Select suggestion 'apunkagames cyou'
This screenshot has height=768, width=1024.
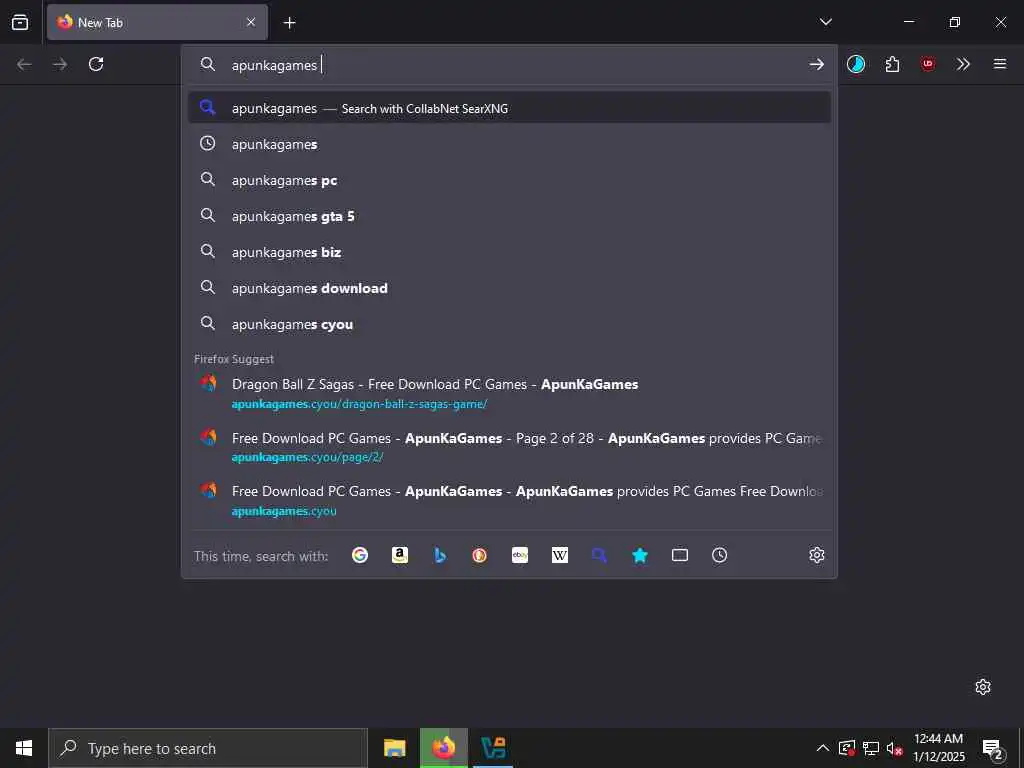point(509,324)
